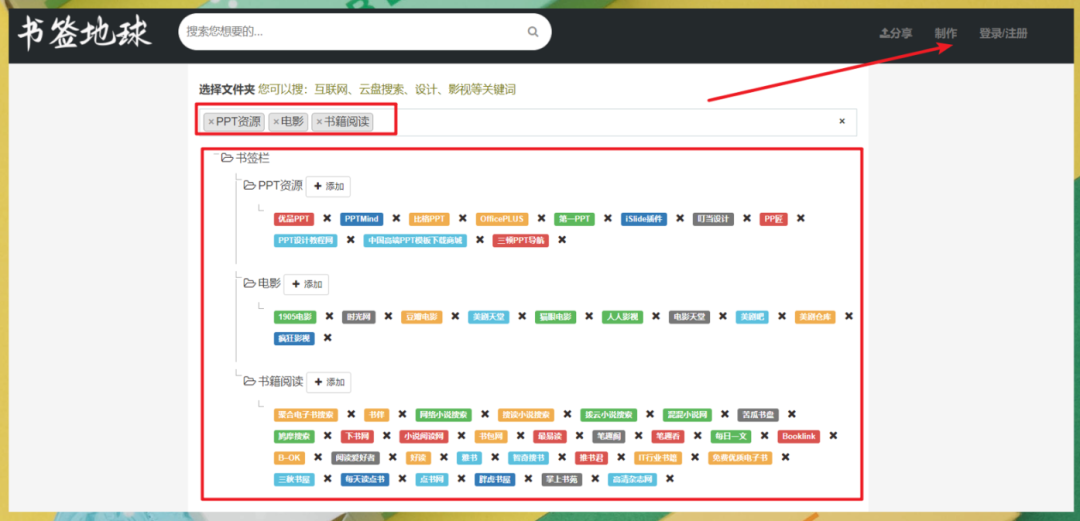The height and width of the screenshot is (521, 1080).
Task: Click the search magnifier icon
Action: click(532, 32)
